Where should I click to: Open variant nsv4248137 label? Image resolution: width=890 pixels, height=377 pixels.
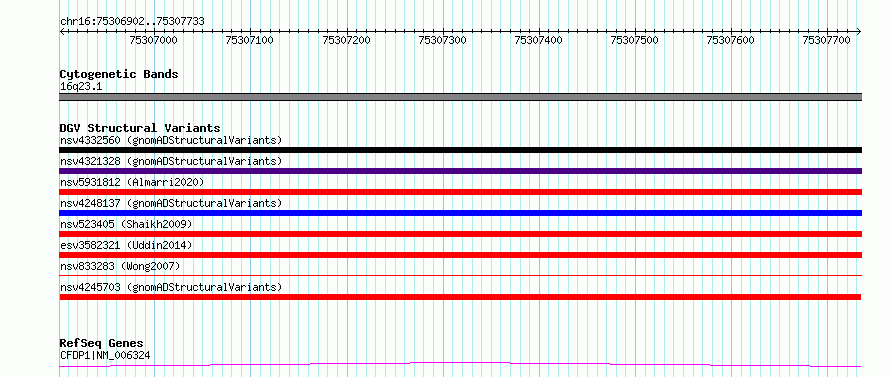click(171, 203)
